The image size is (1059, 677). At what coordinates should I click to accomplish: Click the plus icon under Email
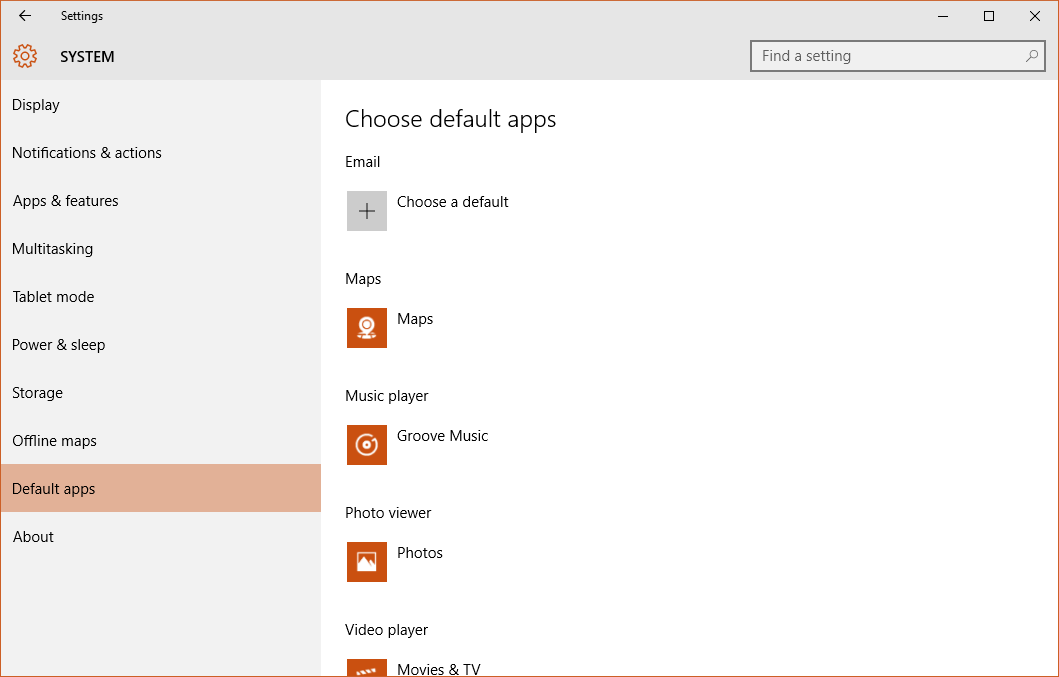(x=367, y=211)
